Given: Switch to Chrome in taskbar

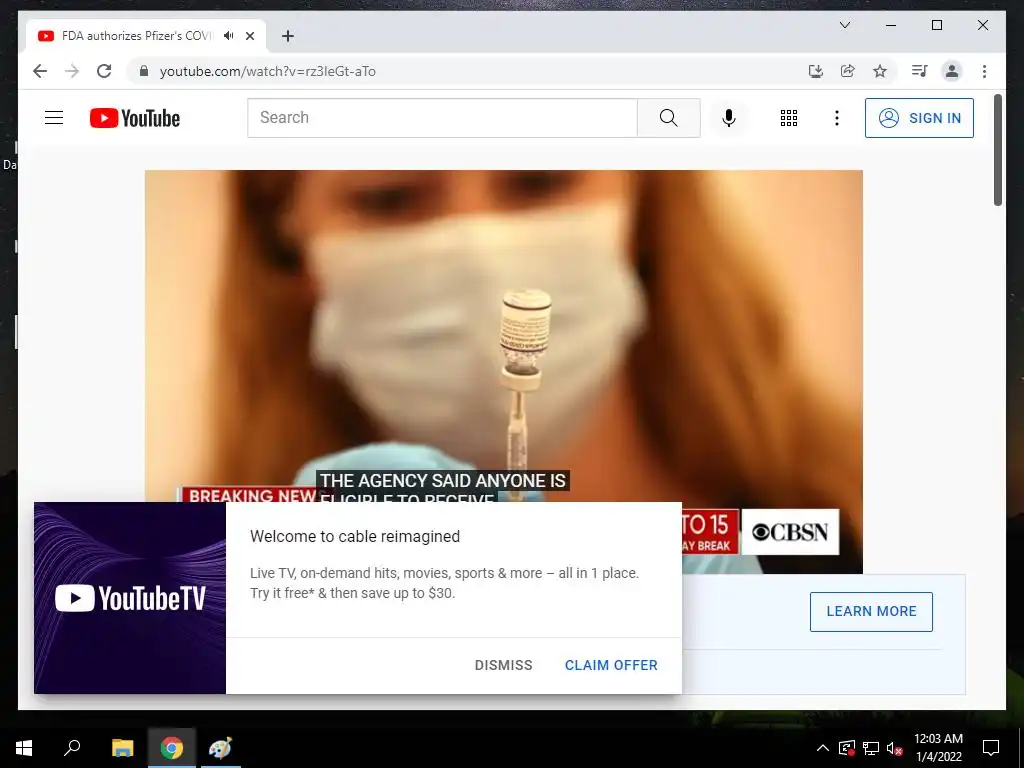Looking at the screenshot, I should (172, 748).
